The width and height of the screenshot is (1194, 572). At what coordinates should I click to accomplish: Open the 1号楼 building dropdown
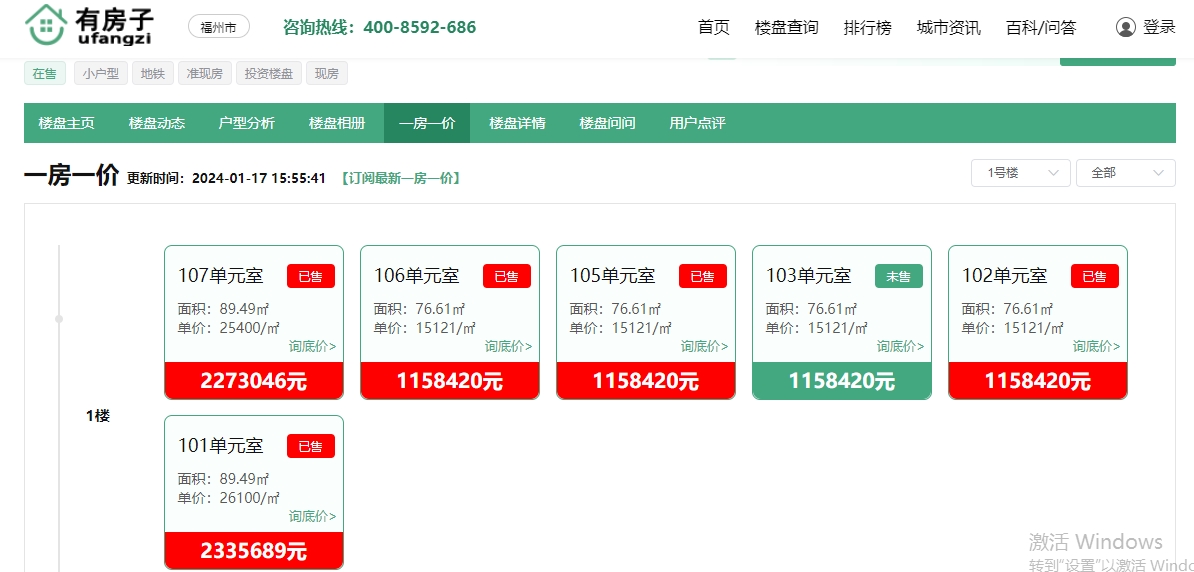click(1020, 173)
